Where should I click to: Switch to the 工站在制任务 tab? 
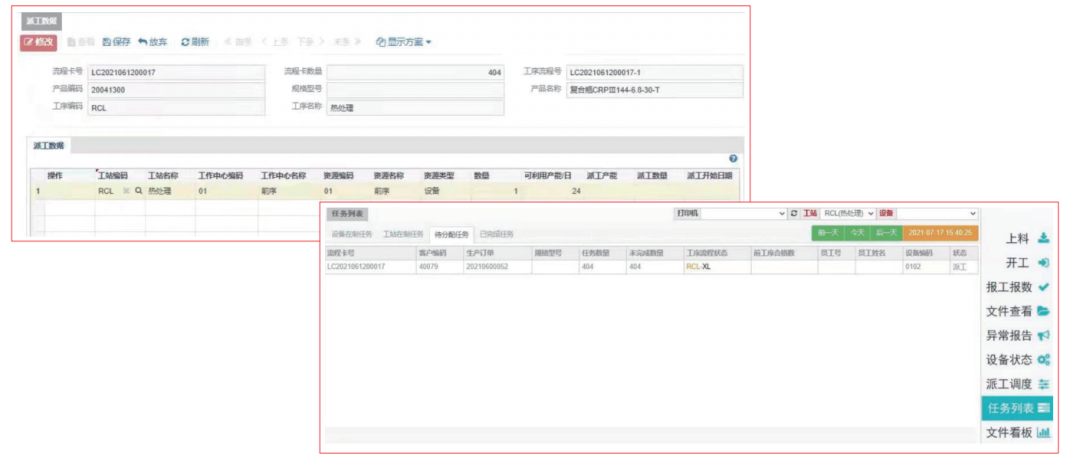click(x=404, y=234)
